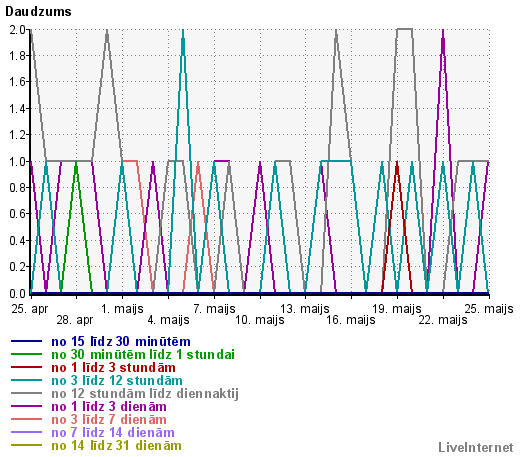This screenshot has width=520, height=457.
Task: Click the dark red legend line swatch
Action: click(x=26, y=367)
